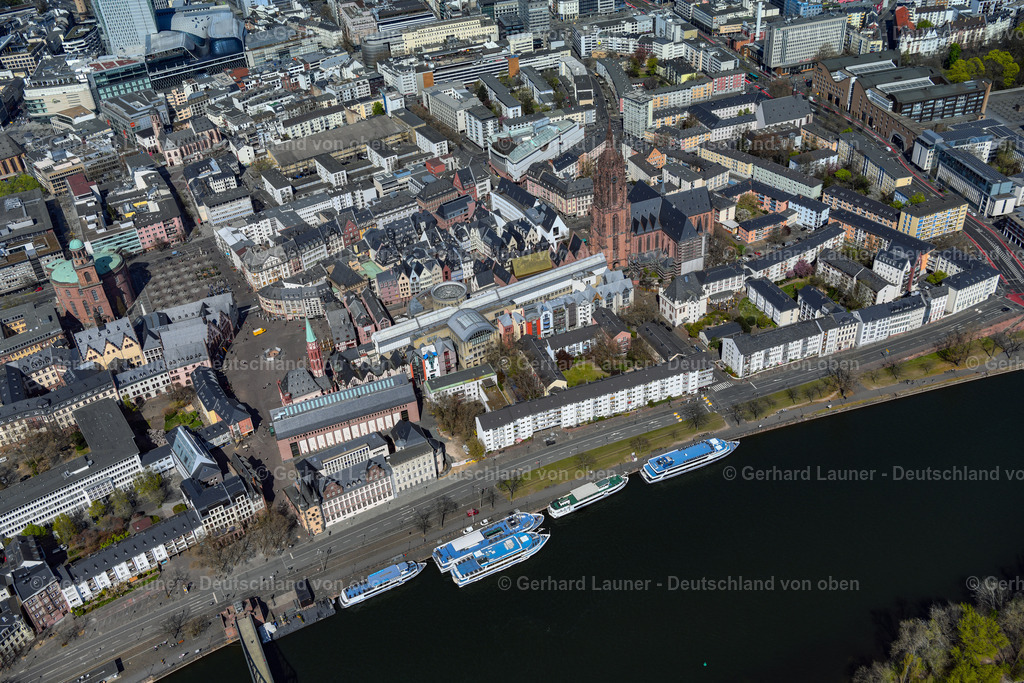
Task: Click the small tower of the Old Nikolai Church
Action: click(313, 344)
